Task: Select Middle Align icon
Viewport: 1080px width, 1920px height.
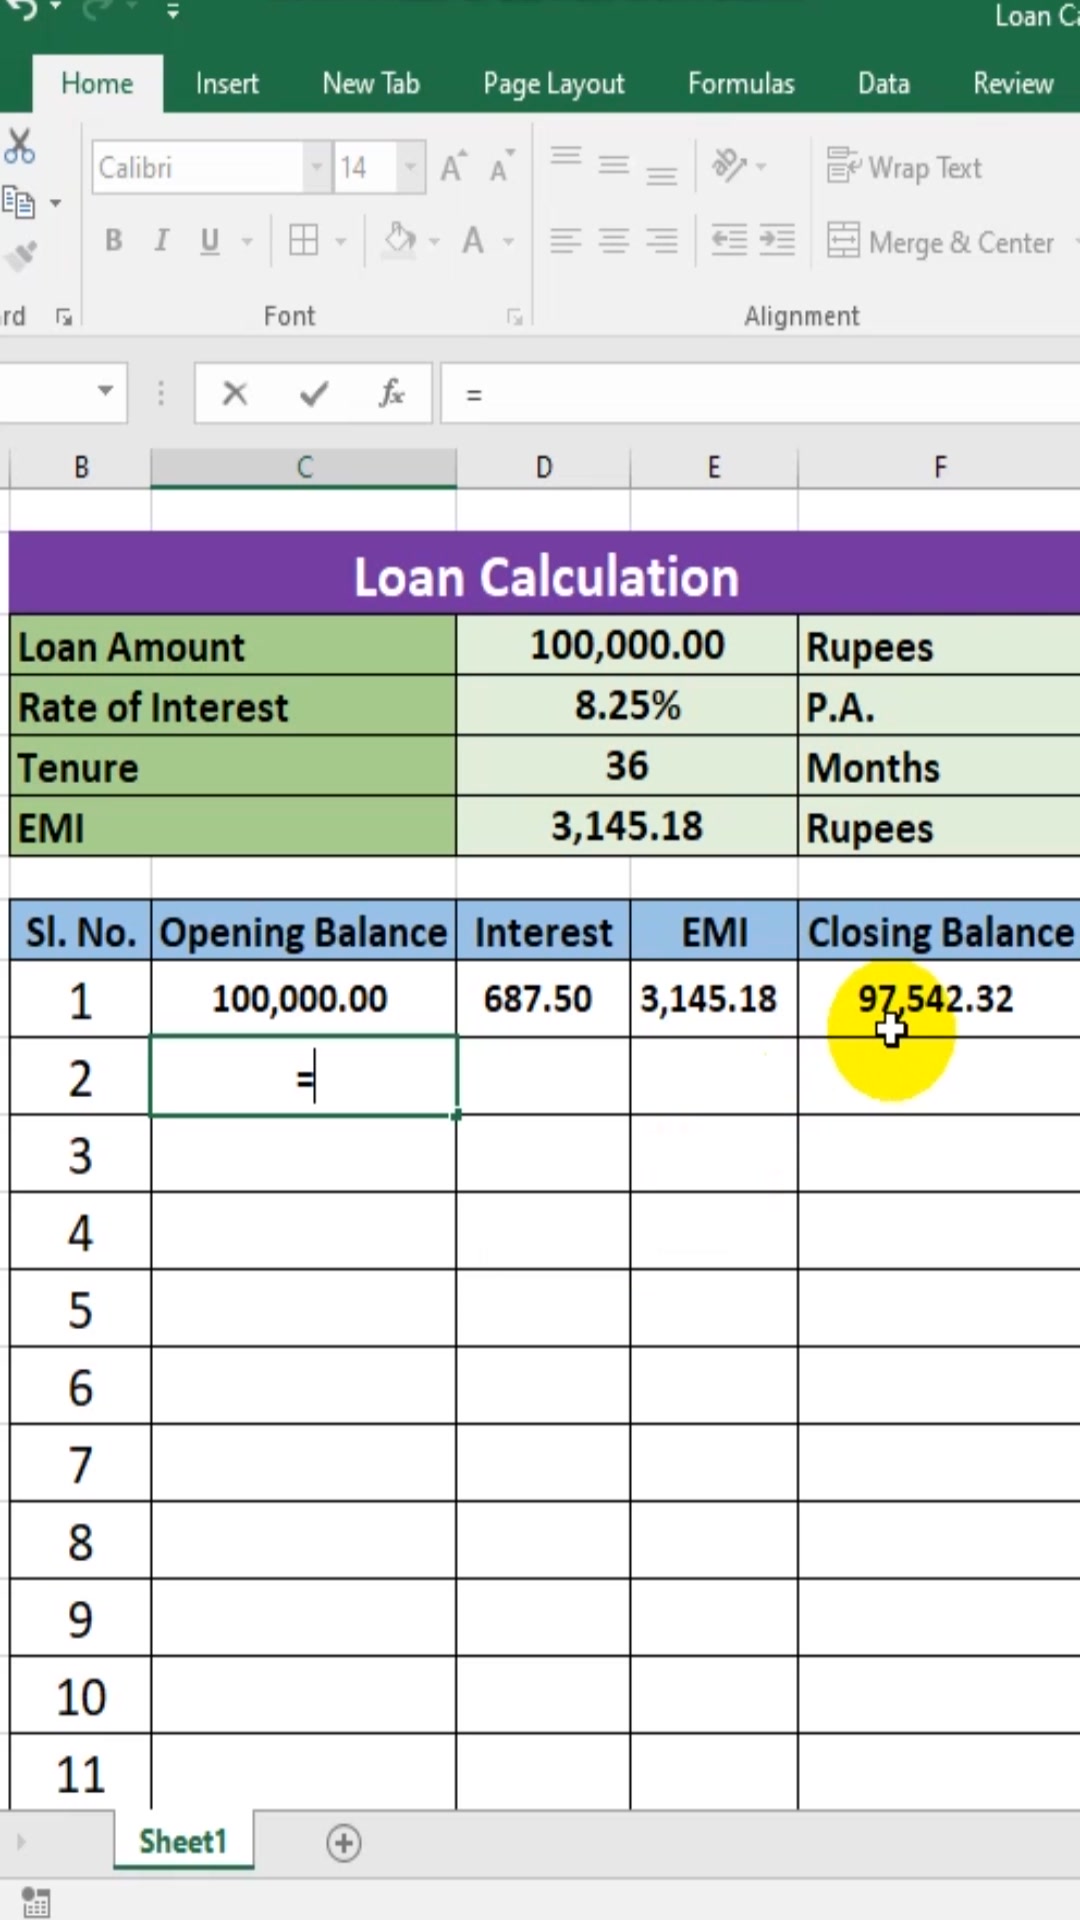Action: click(x=614, y=166)
